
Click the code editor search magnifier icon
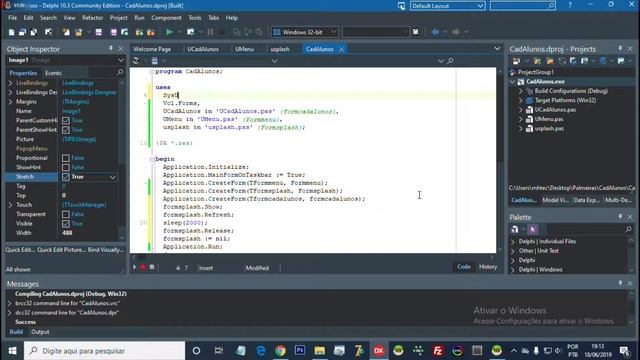pos(450,61)
